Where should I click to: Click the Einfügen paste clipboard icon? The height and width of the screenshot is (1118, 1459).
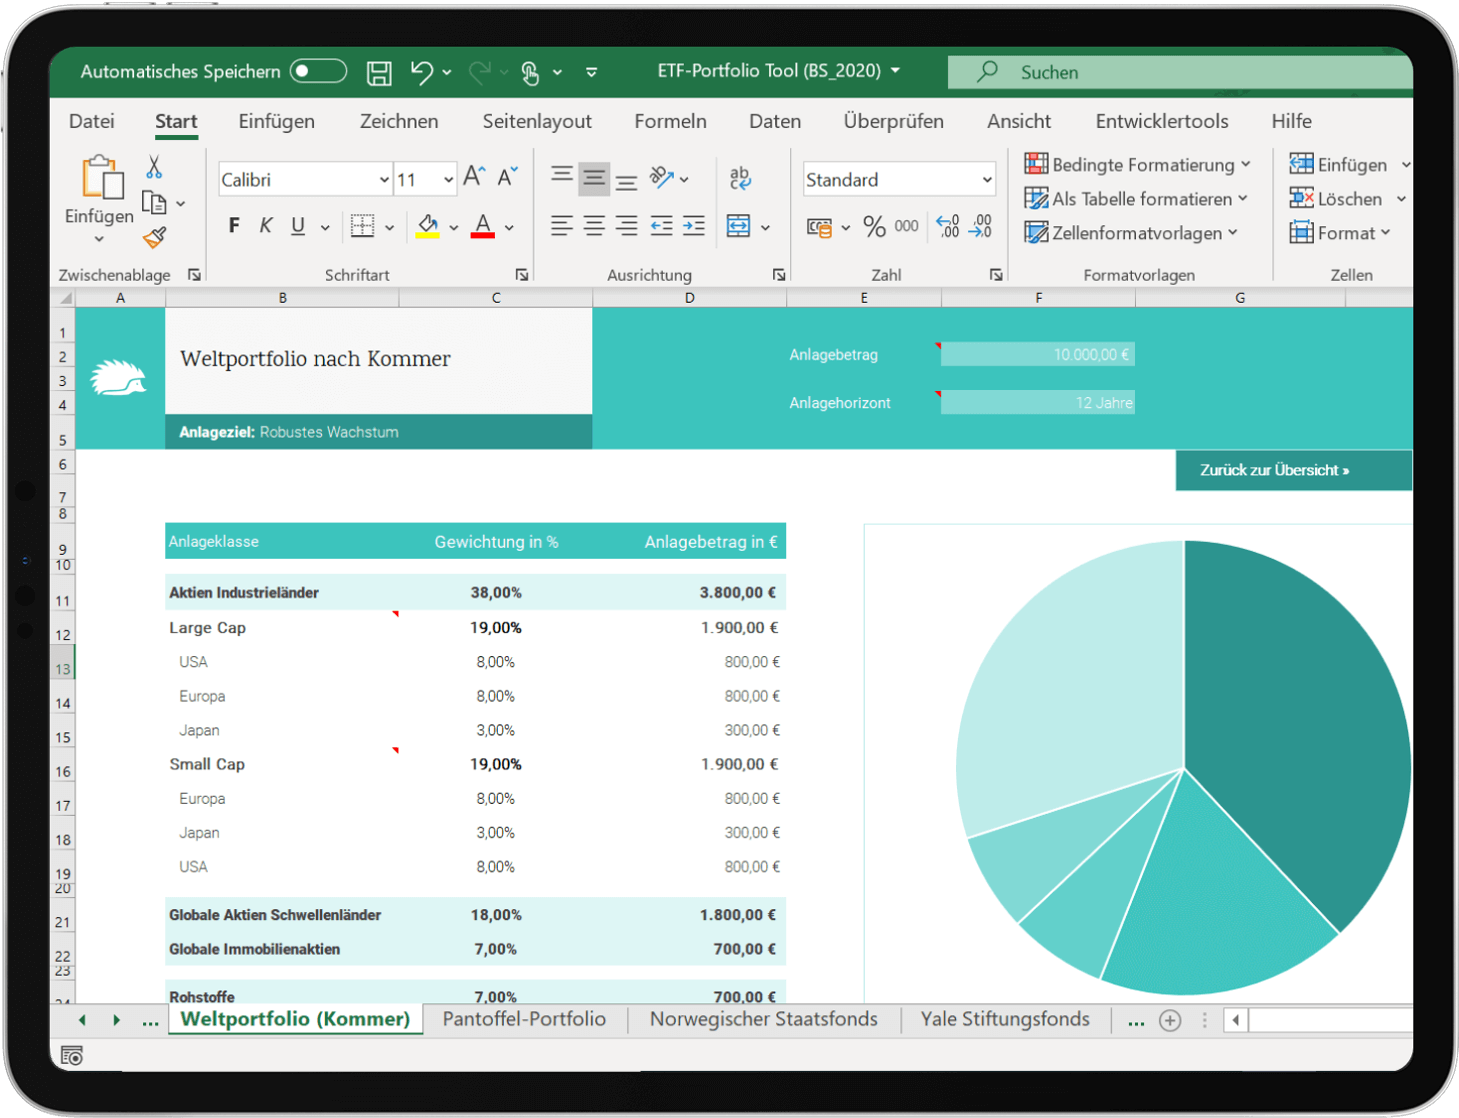pos(102,177)
